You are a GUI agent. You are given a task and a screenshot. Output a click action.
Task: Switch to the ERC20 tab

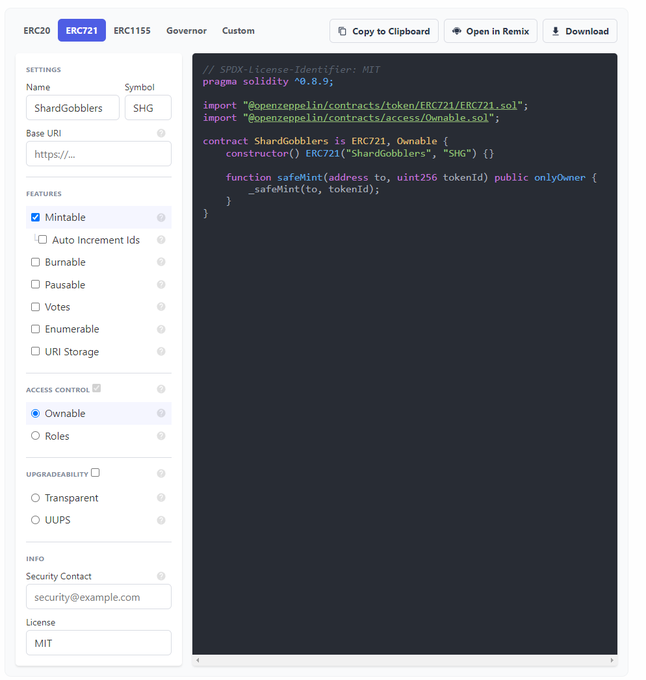click(37, 30)
